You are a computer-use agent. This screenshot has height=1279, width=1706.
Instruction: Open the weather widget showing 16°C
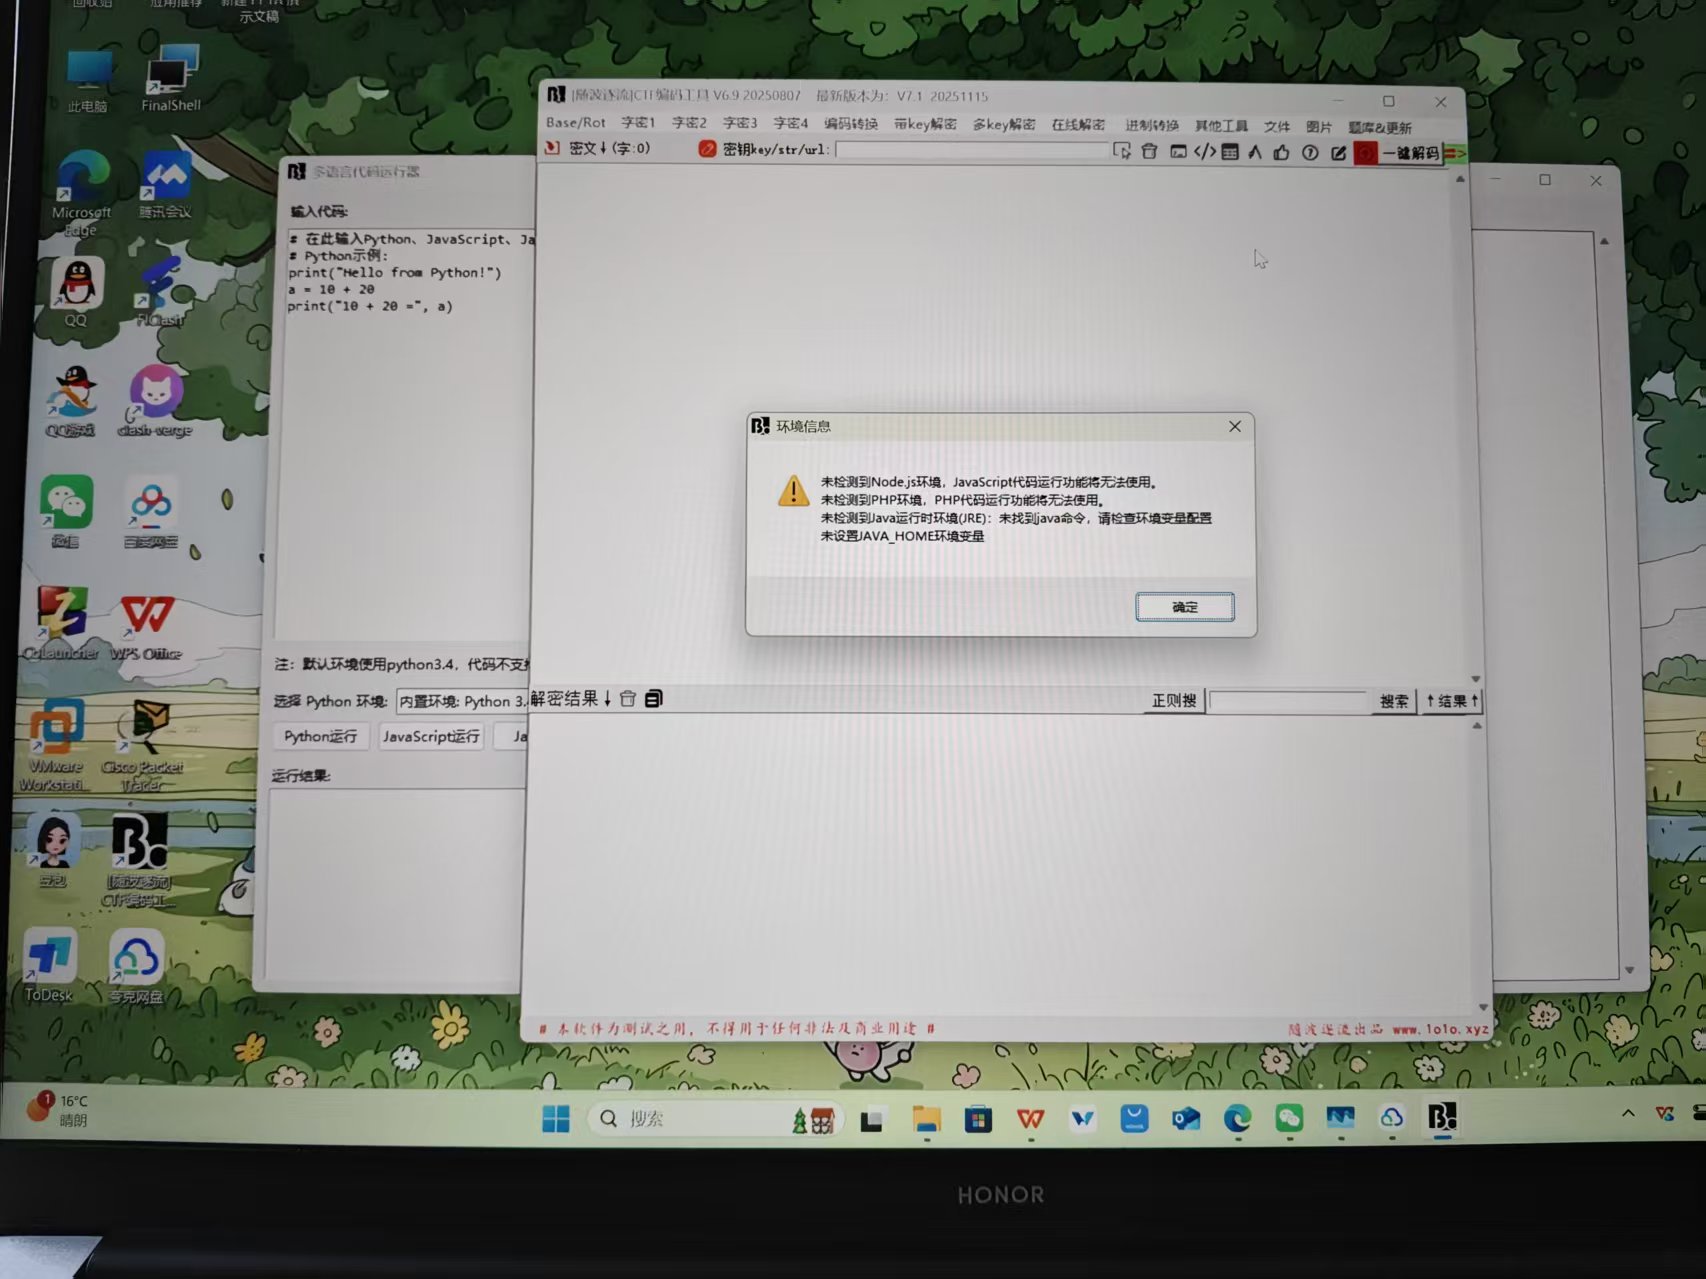(x=60, y=1109)
